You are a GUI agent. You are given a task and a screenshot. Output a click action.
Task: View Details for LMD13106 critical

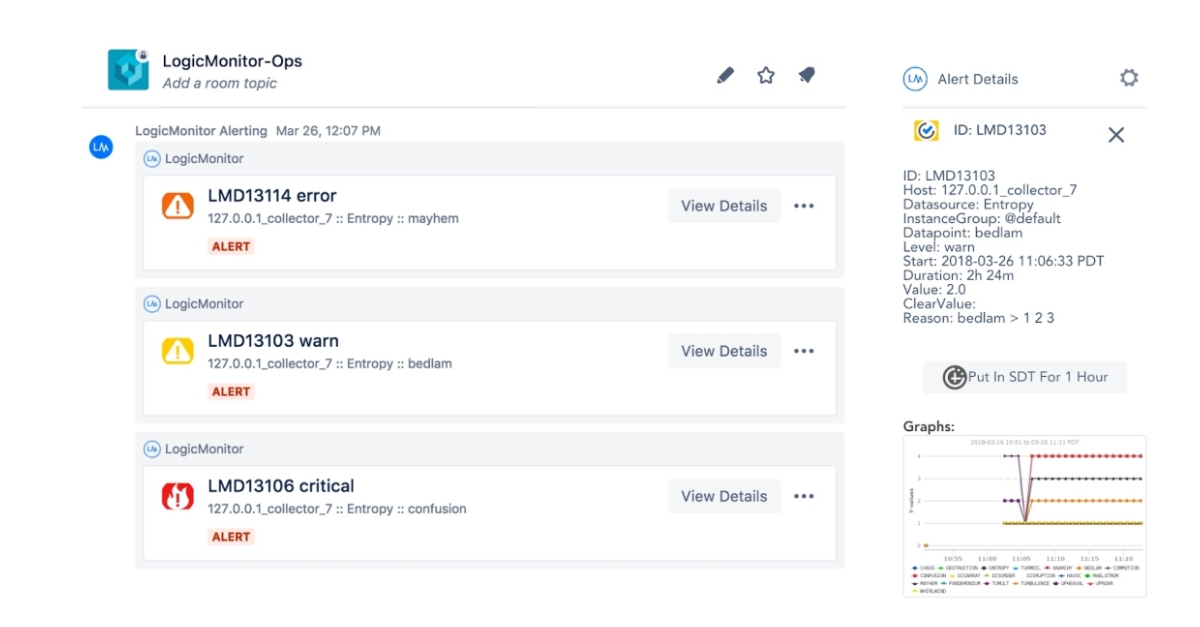(724, 496)
